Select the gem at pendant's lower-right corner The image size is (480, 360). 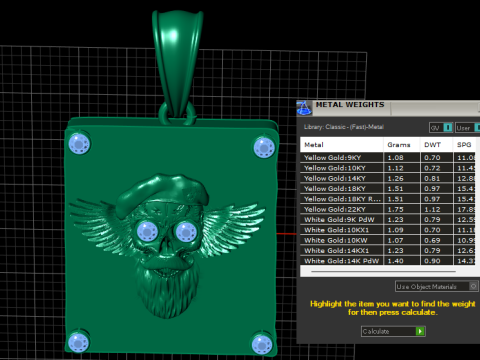coord(262,344)
